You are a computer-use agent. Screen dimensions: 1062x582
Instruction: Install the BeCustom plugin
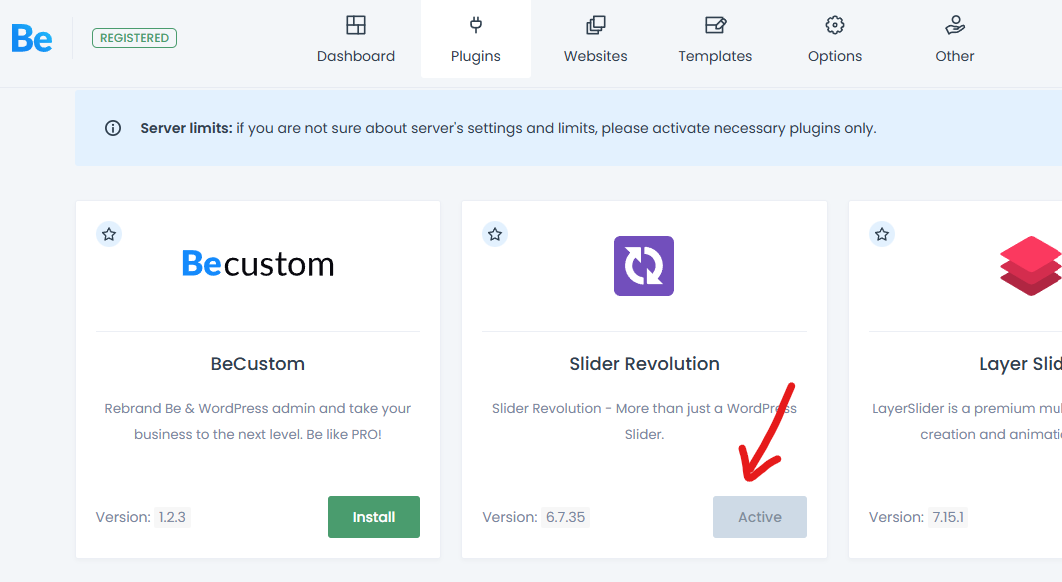[x=374, y=517]
